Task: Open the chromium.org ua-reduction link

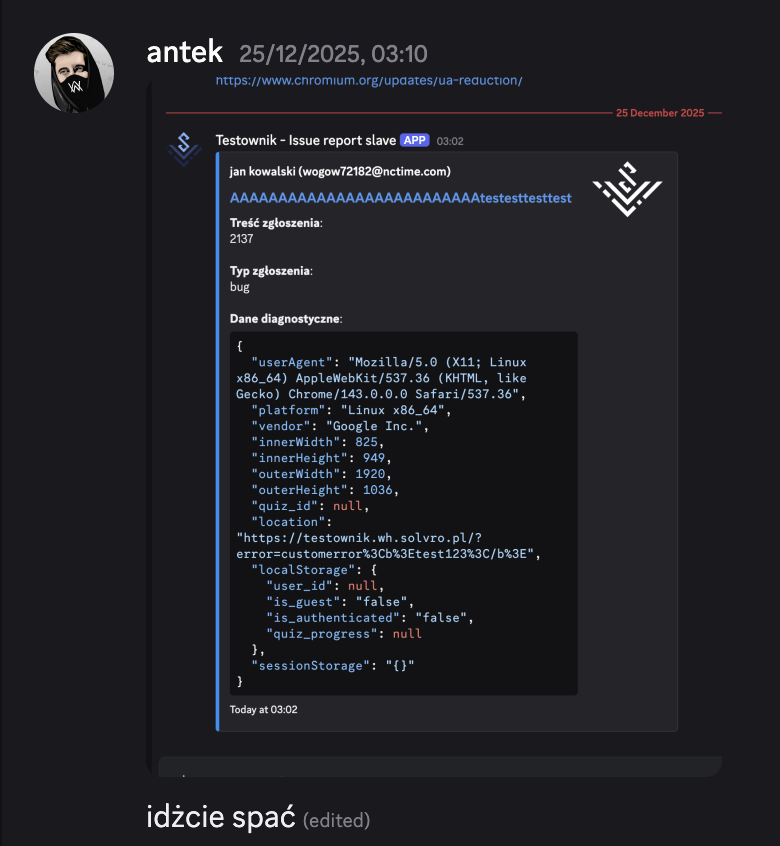Action: 369,80
